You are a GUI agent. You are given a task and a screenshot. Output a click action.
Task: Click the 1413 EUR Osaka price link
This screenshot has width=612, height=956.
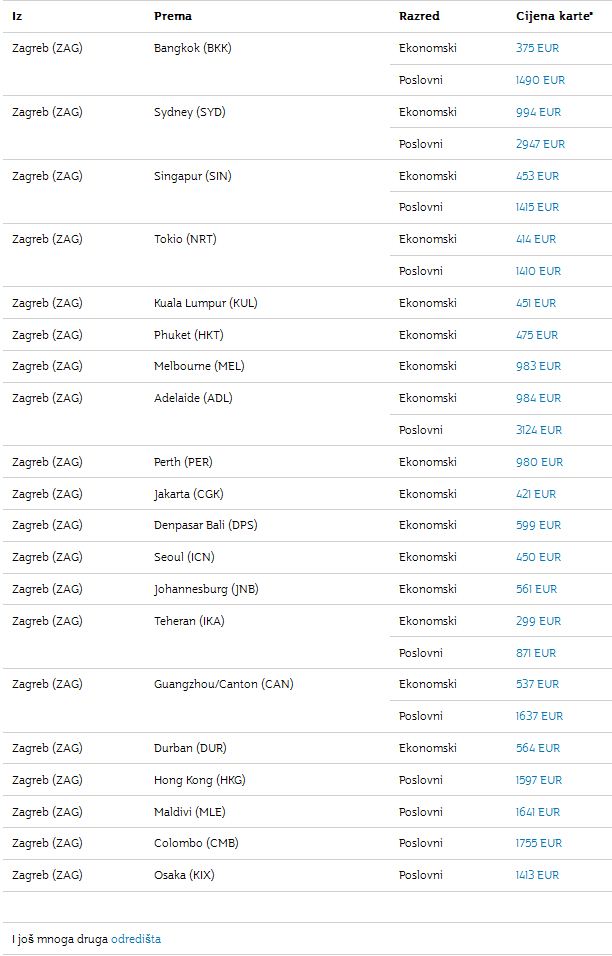(x=537, y=875)
